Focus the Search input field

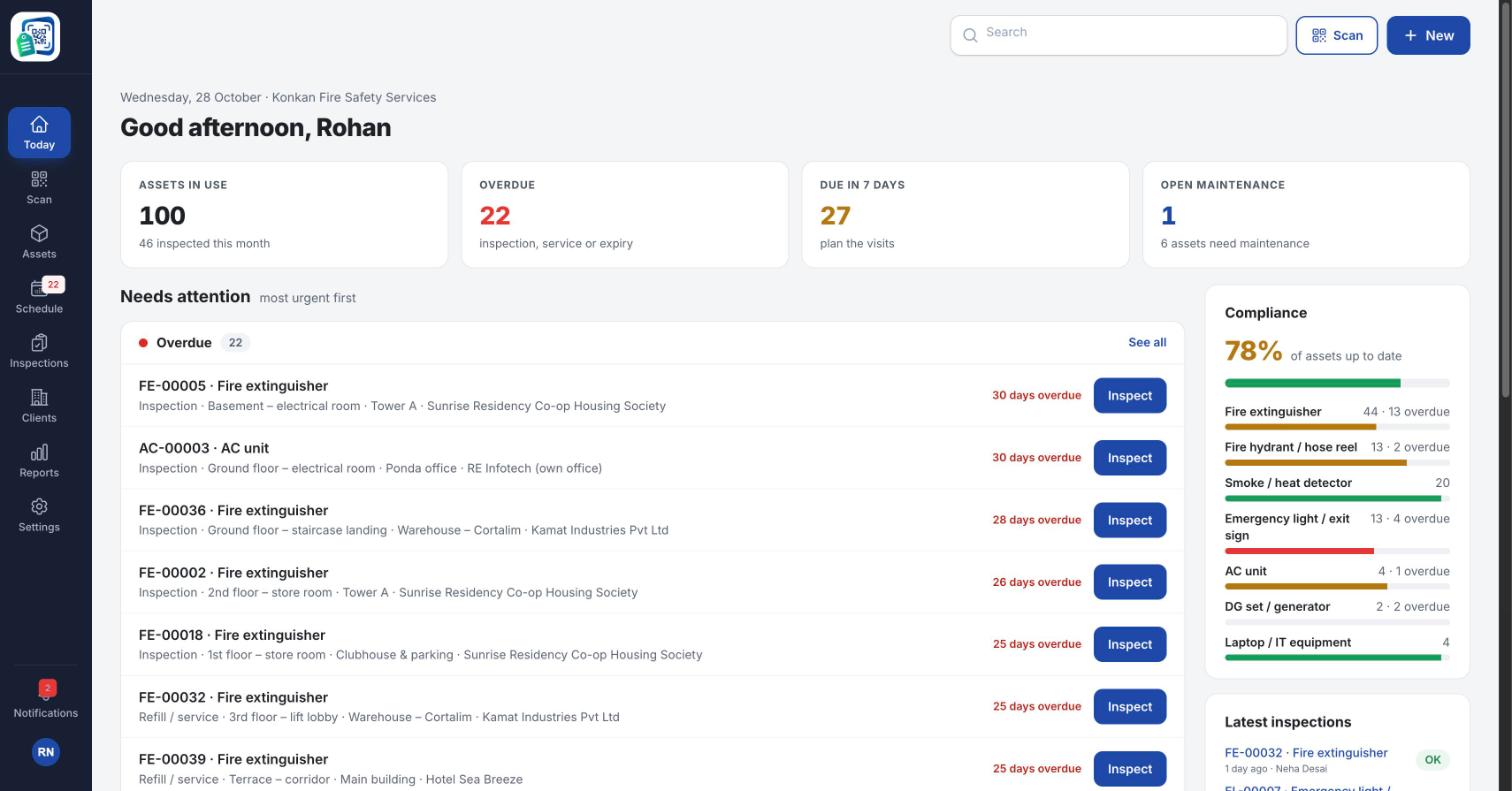(x=1118, y=35)
